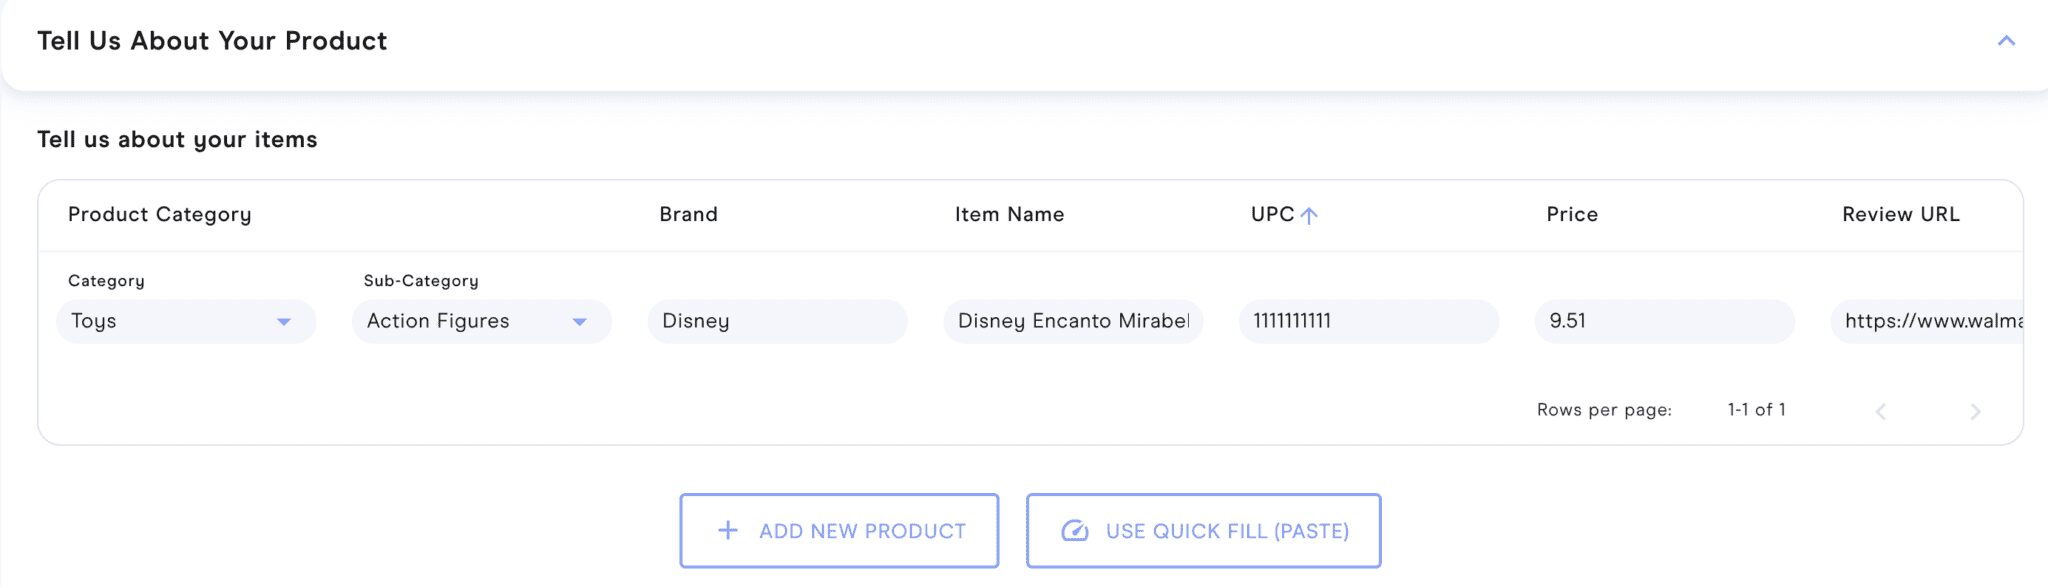
Task: Click the Item Name column header
Action: point(1009,214)
